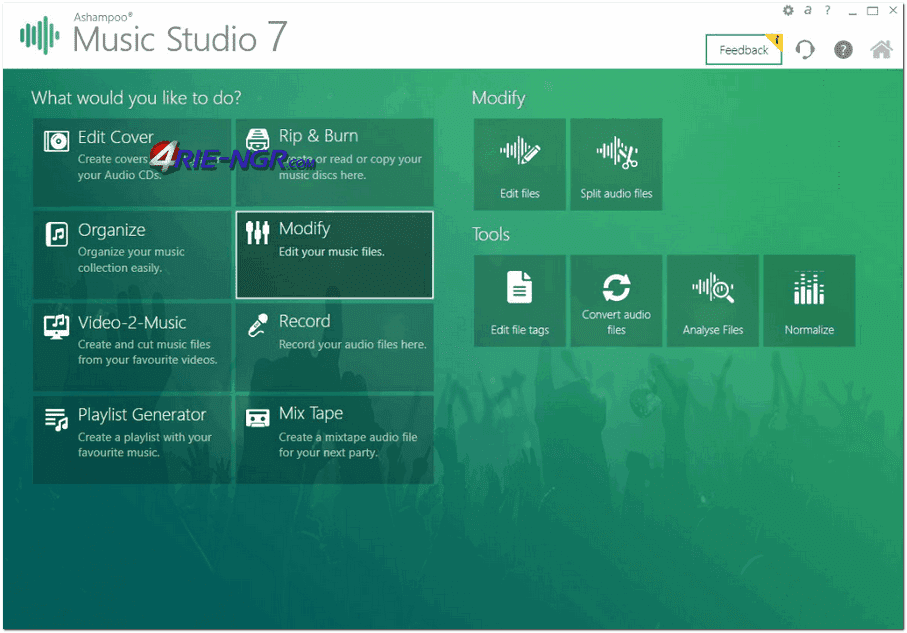
Task: Open the Record tile
Action: (x=334, y=347)
